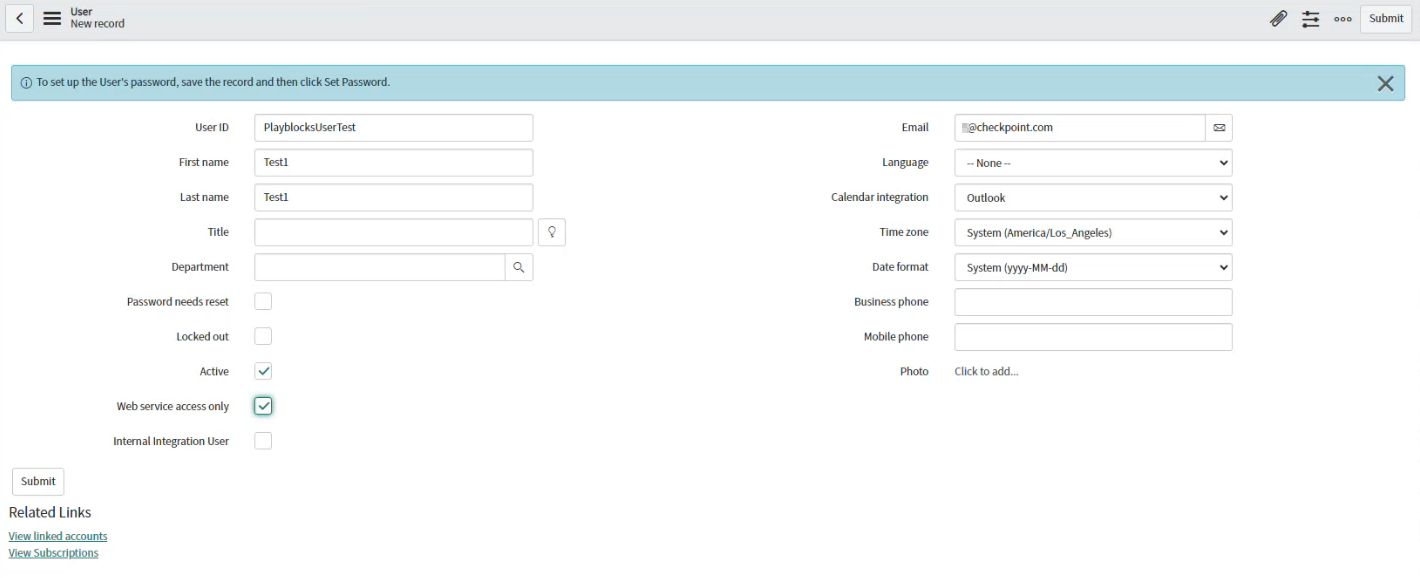Open the personalize form settings icon
Viewport: 1420px width, 578px height.
click(1310, 18)
